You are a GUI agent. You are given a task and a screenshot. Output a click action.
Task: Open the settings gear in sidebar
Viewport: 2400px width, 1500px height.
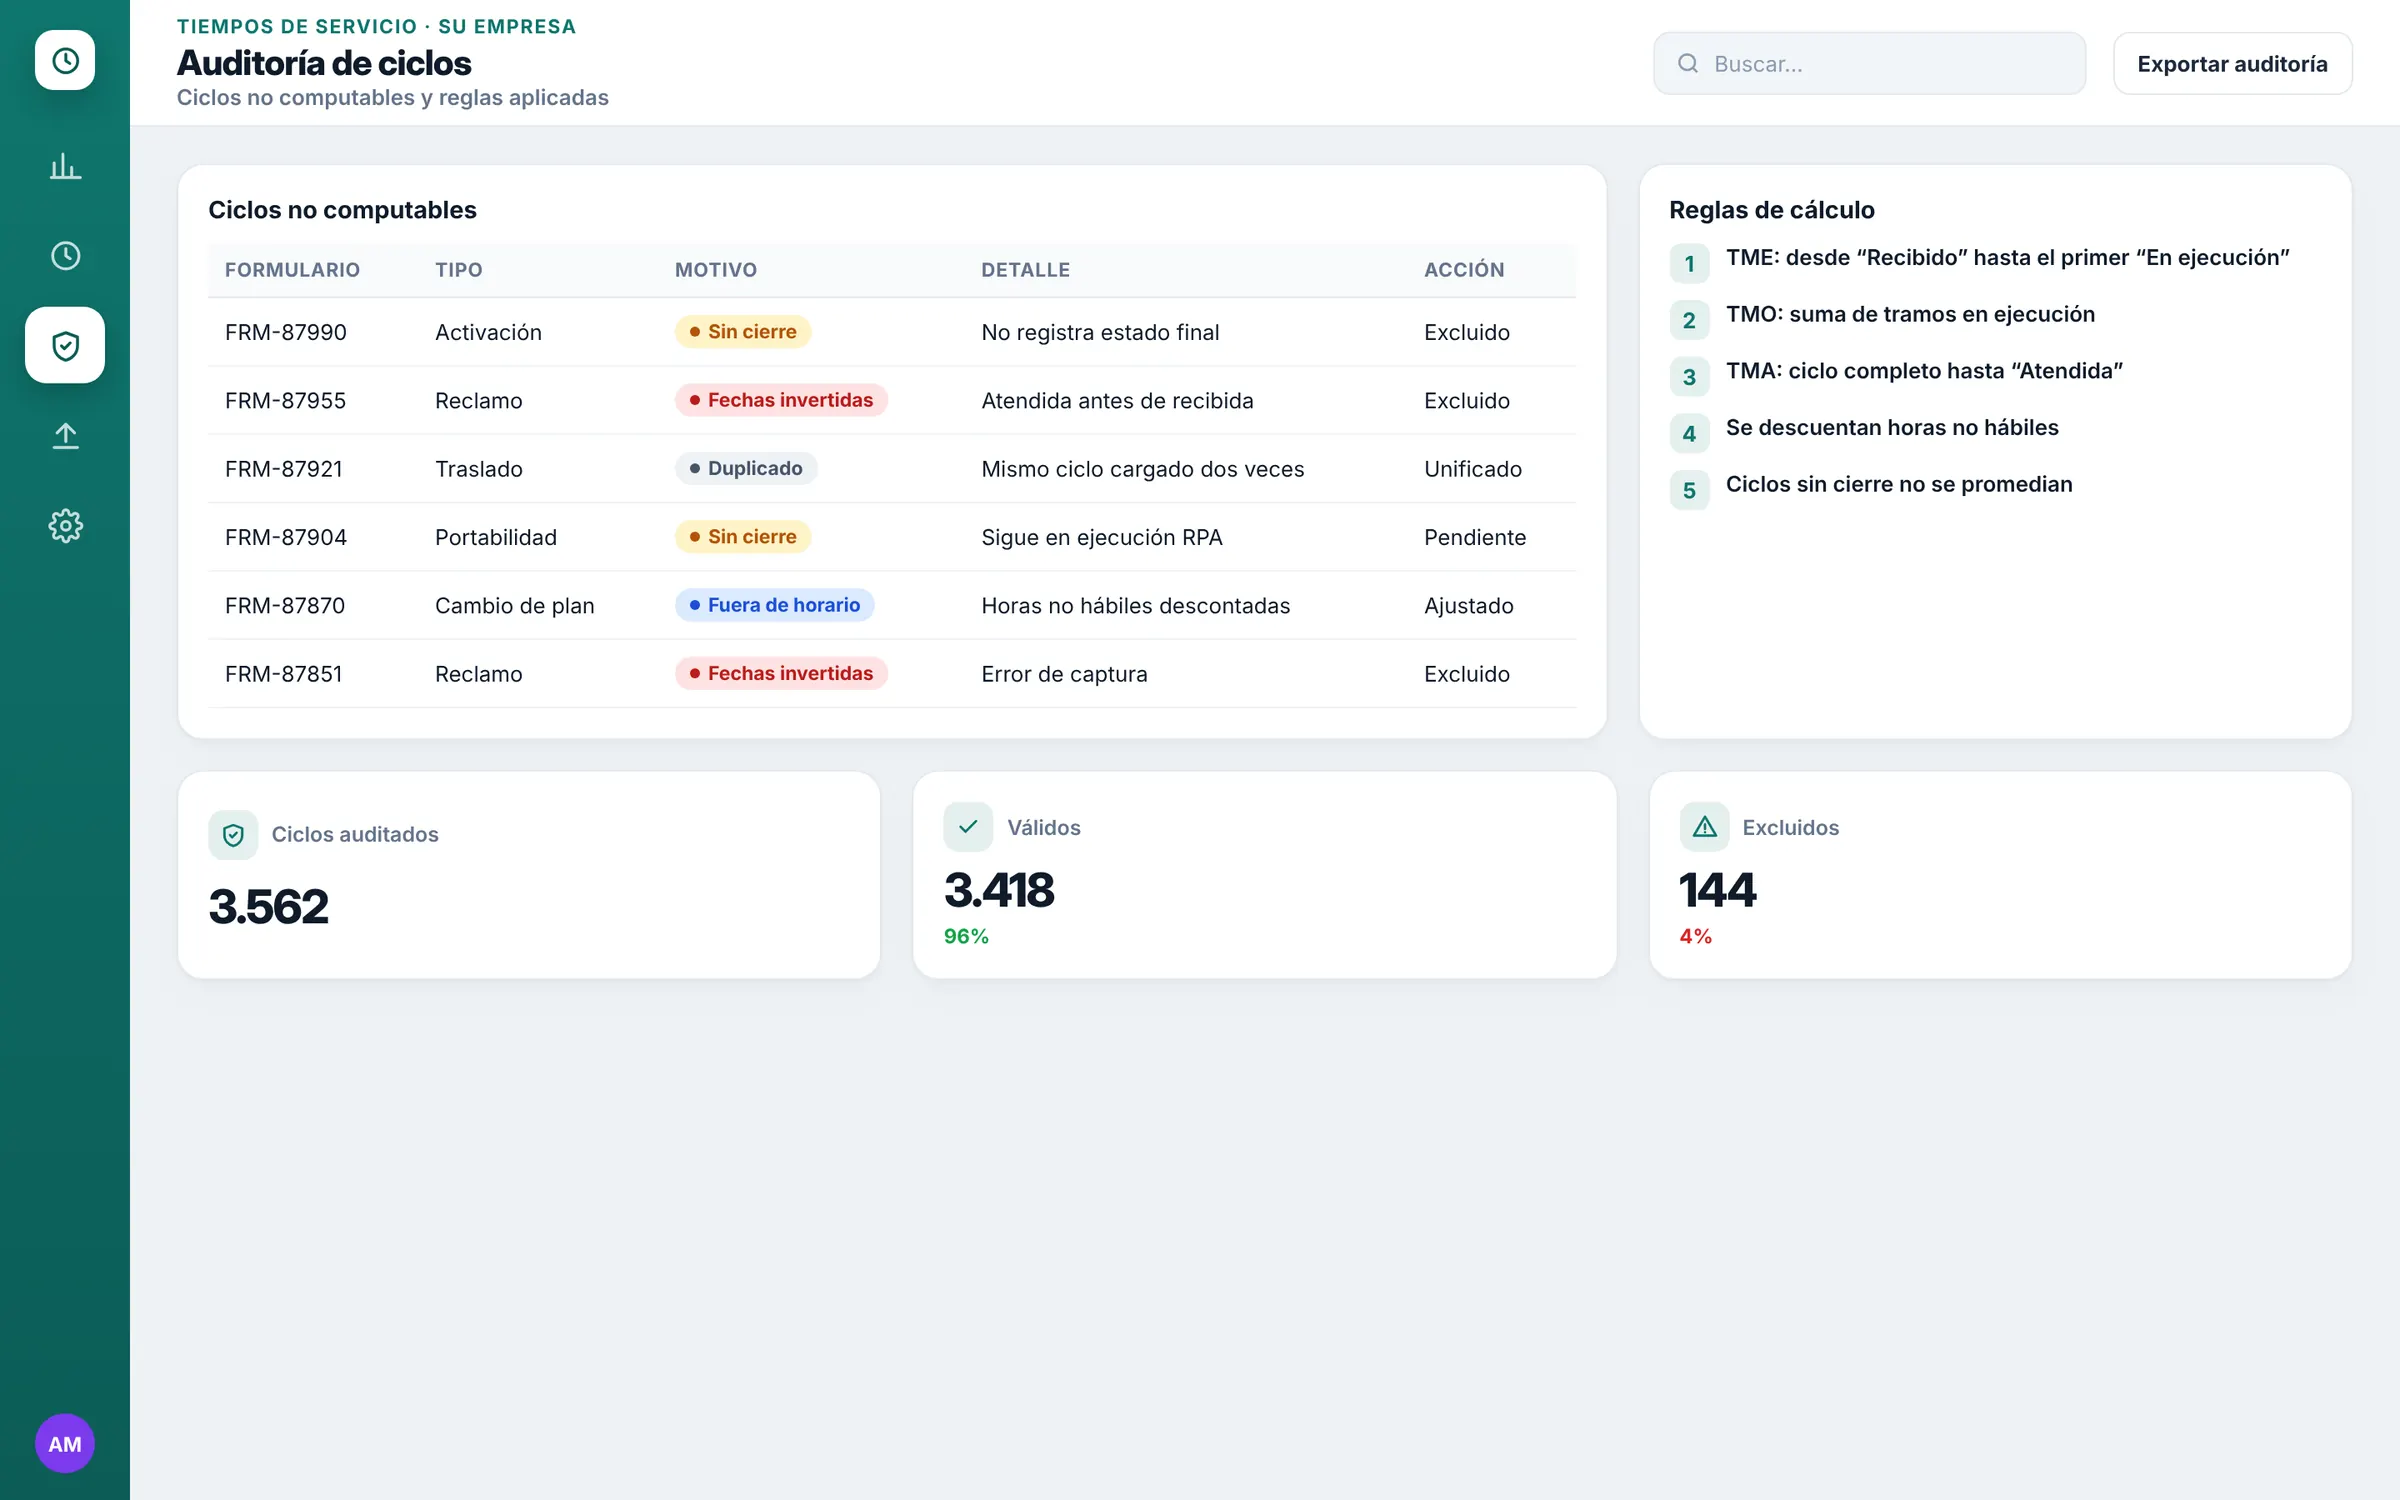65,526
